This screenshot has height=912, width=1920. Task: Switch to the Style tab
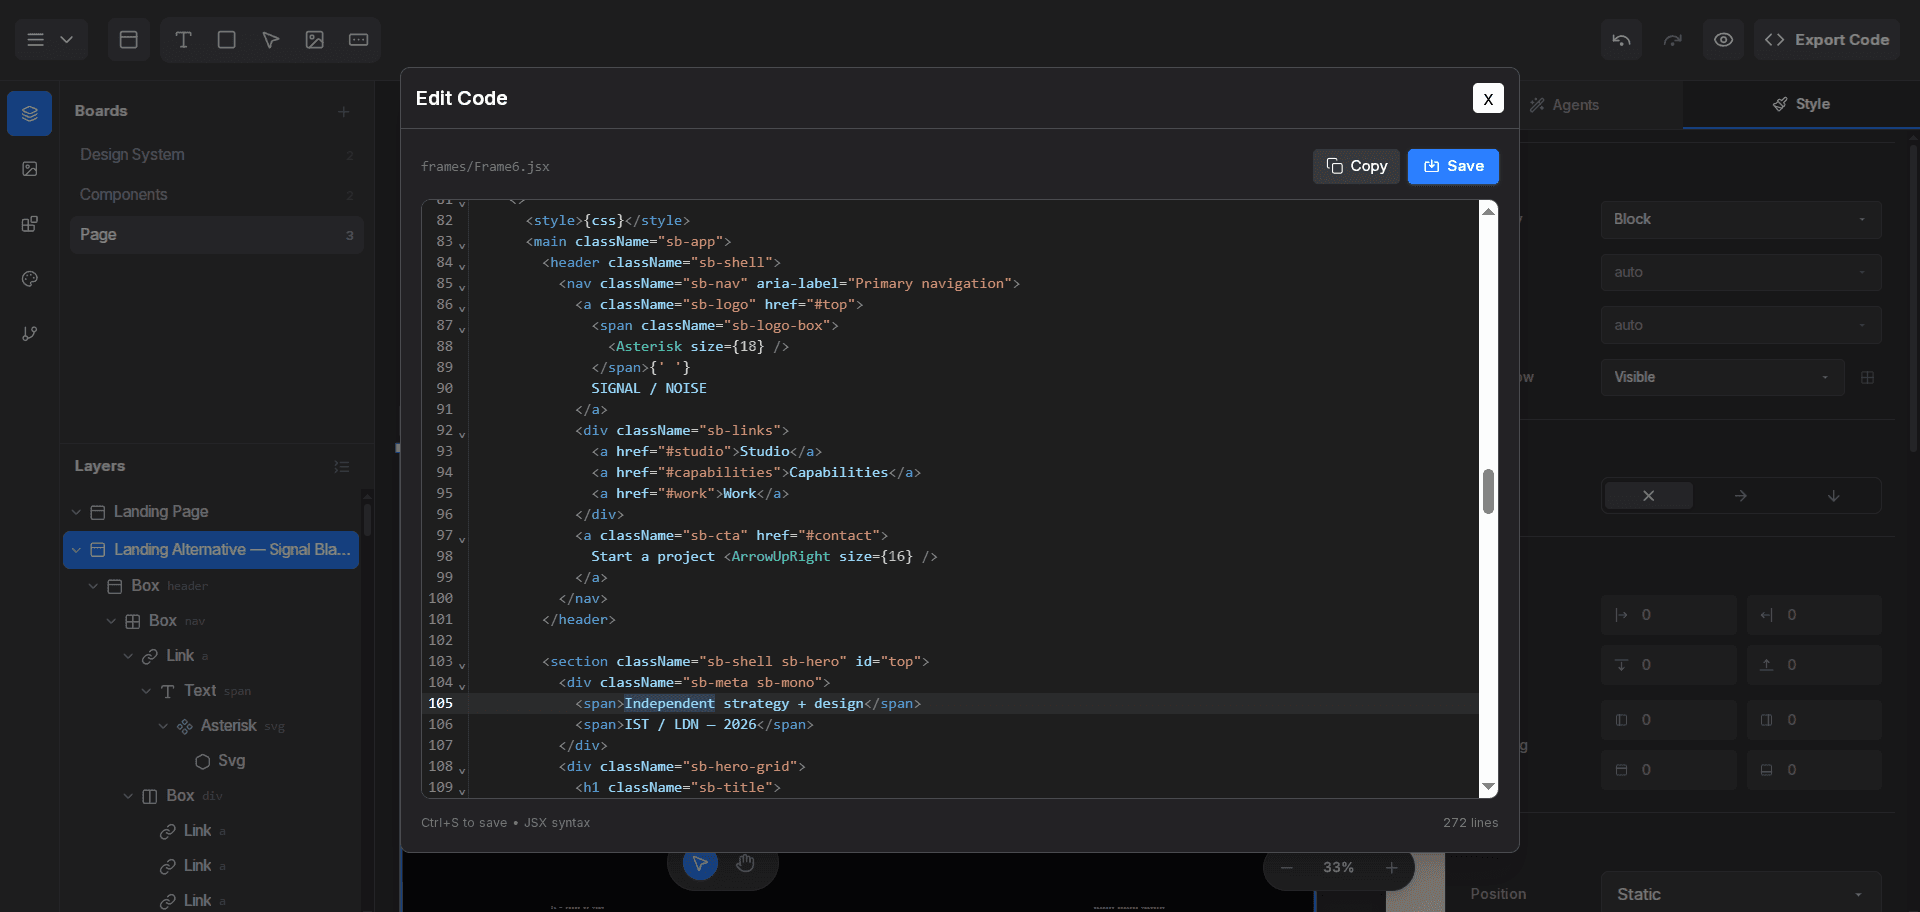1801,104
